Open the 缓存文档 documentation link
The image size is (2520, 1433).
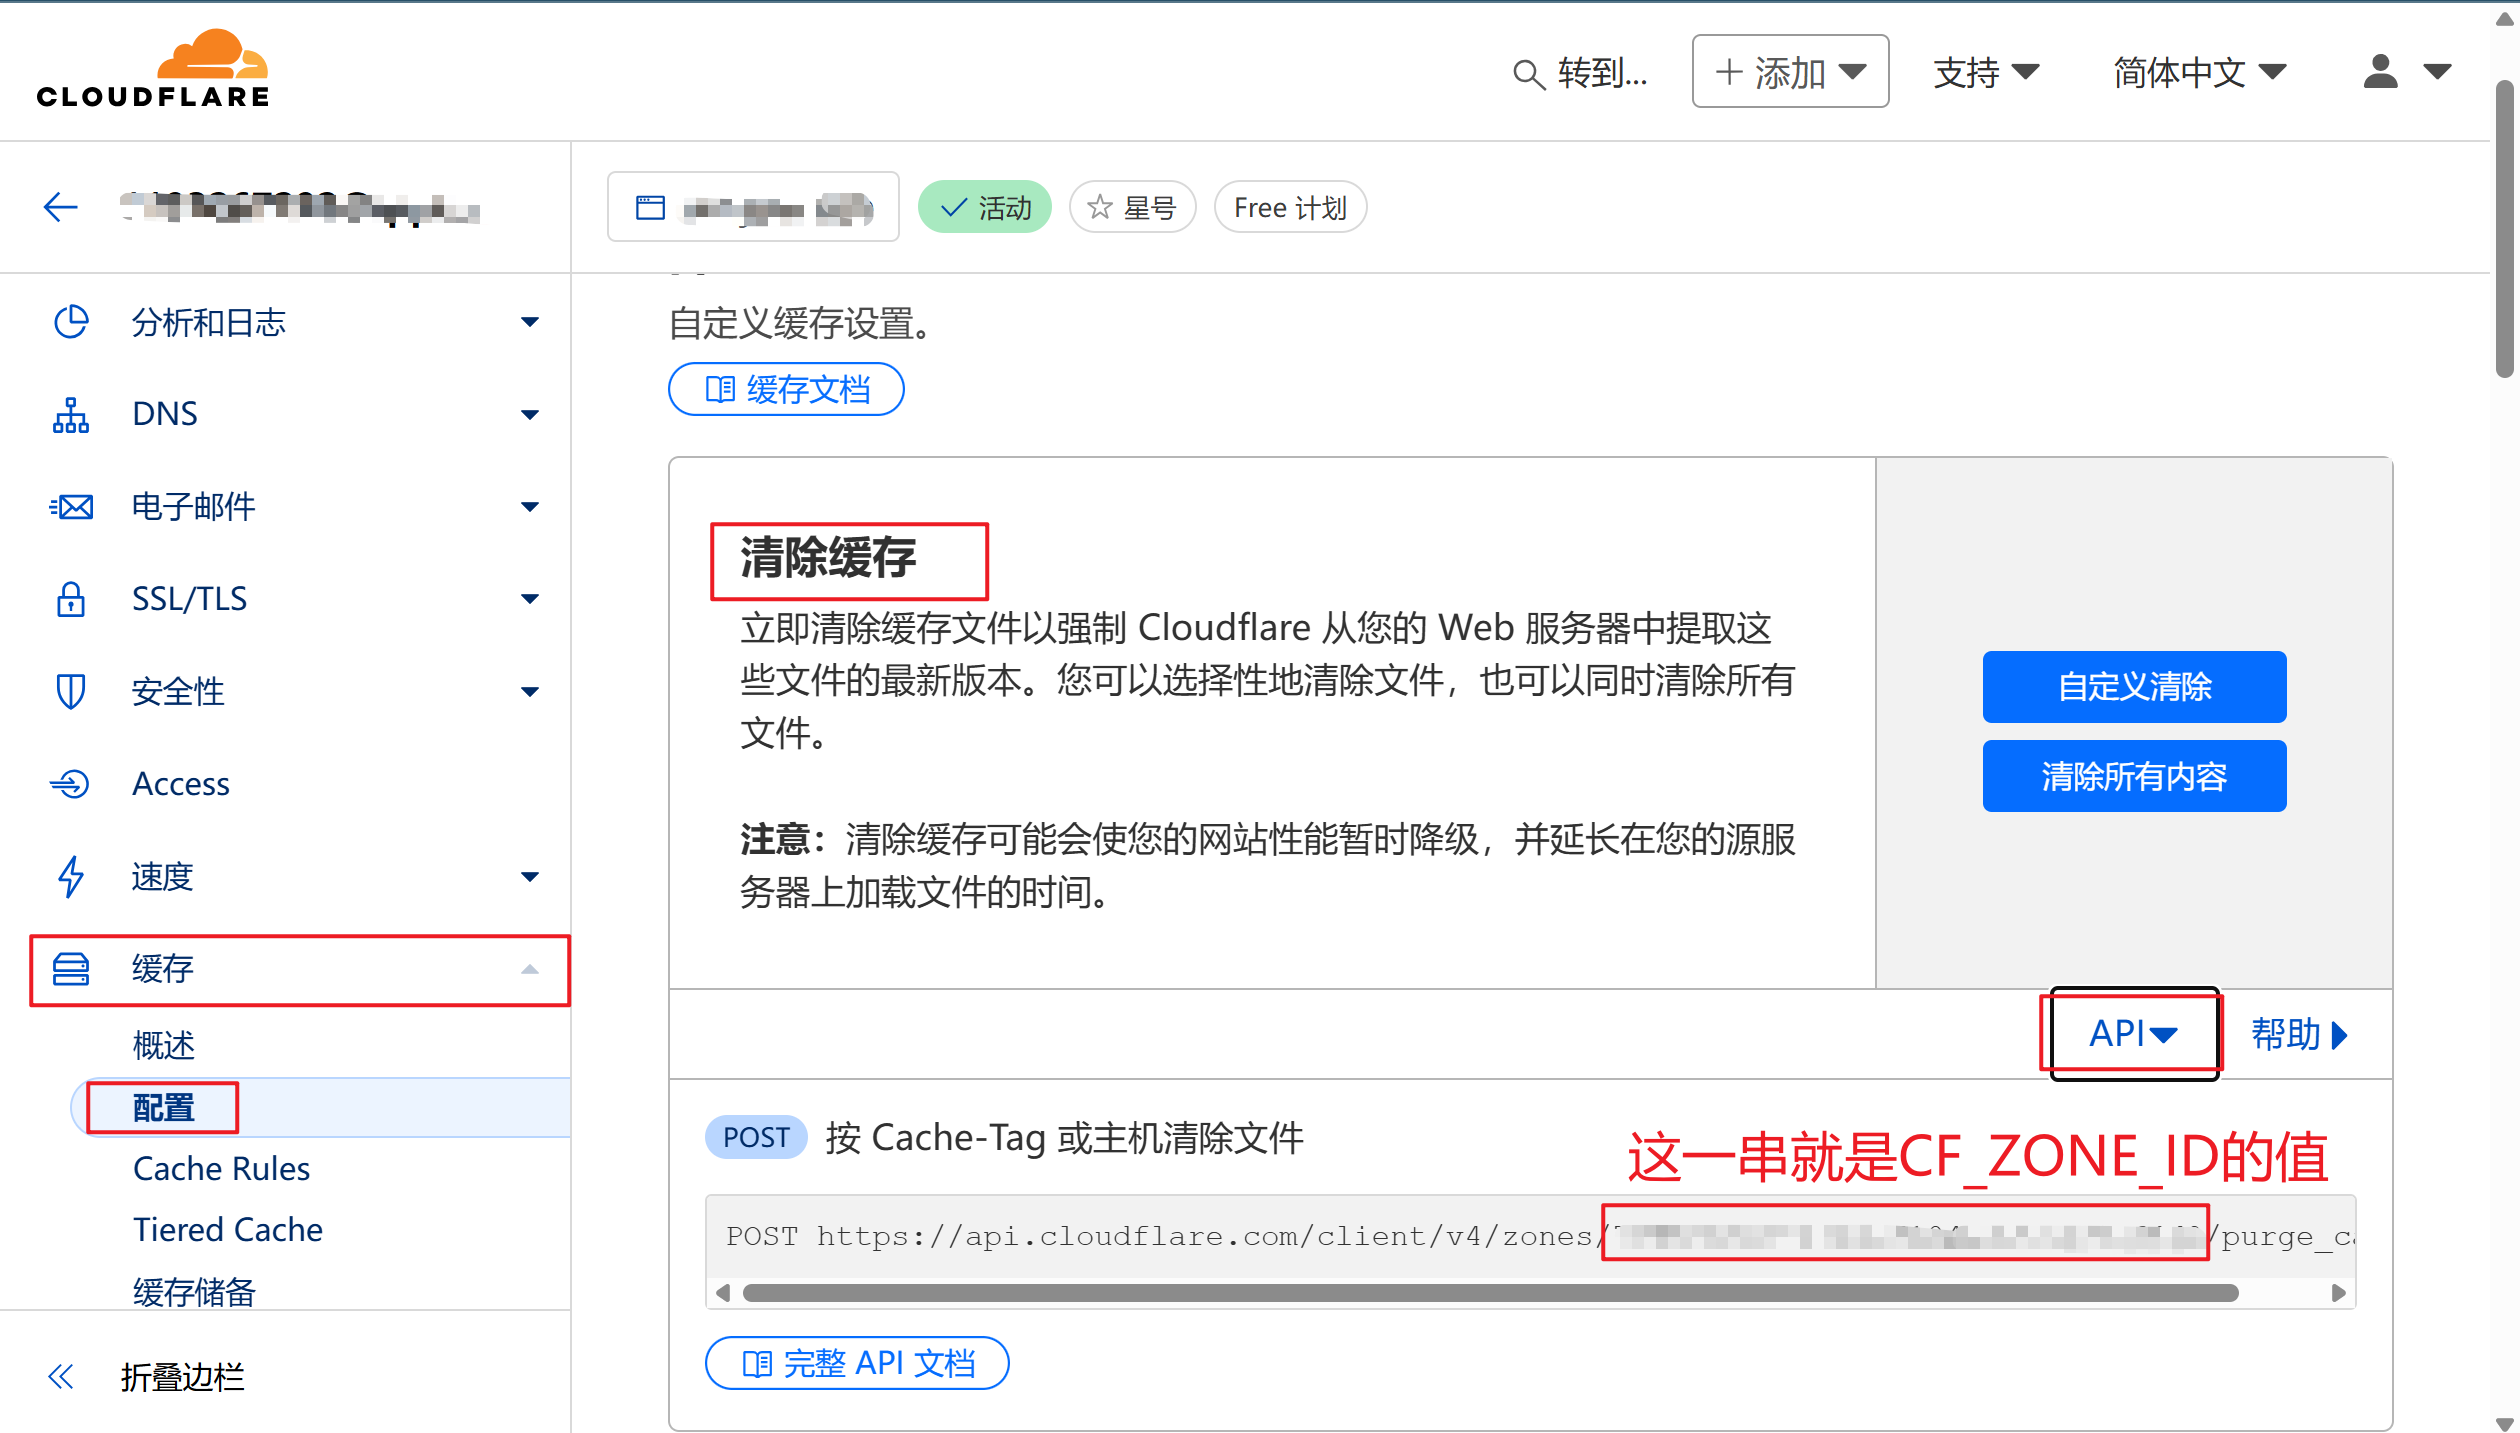786,389
